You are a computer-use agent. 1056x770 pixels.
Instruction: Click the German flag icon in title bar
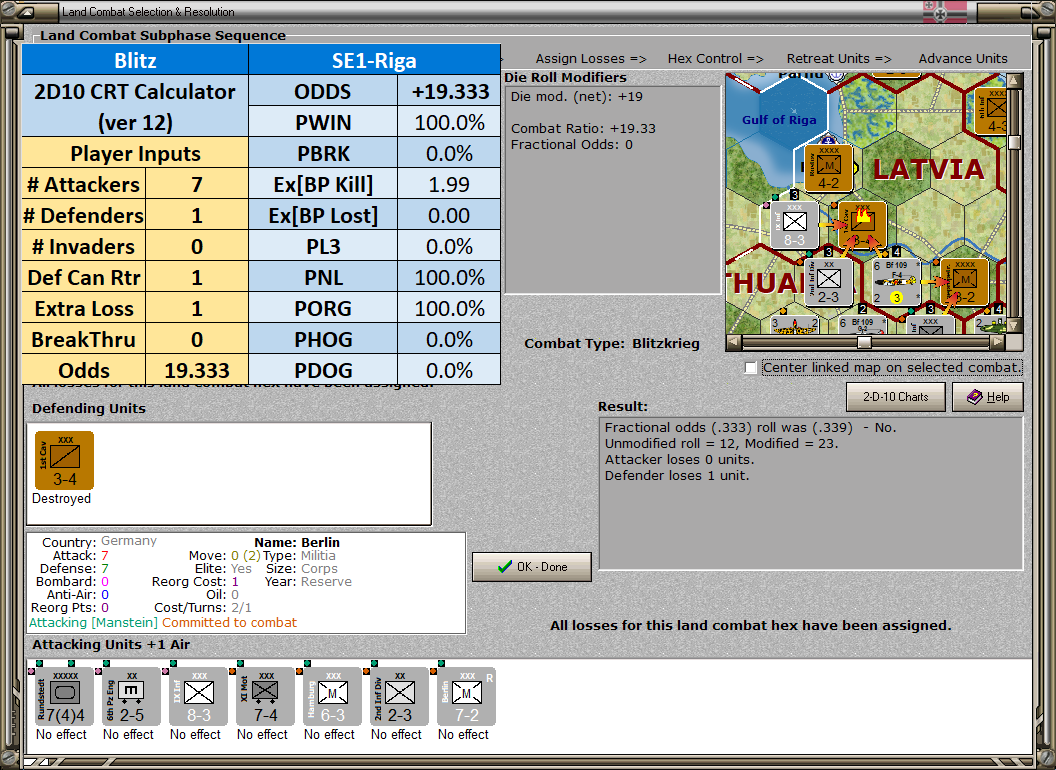point(944,11)
